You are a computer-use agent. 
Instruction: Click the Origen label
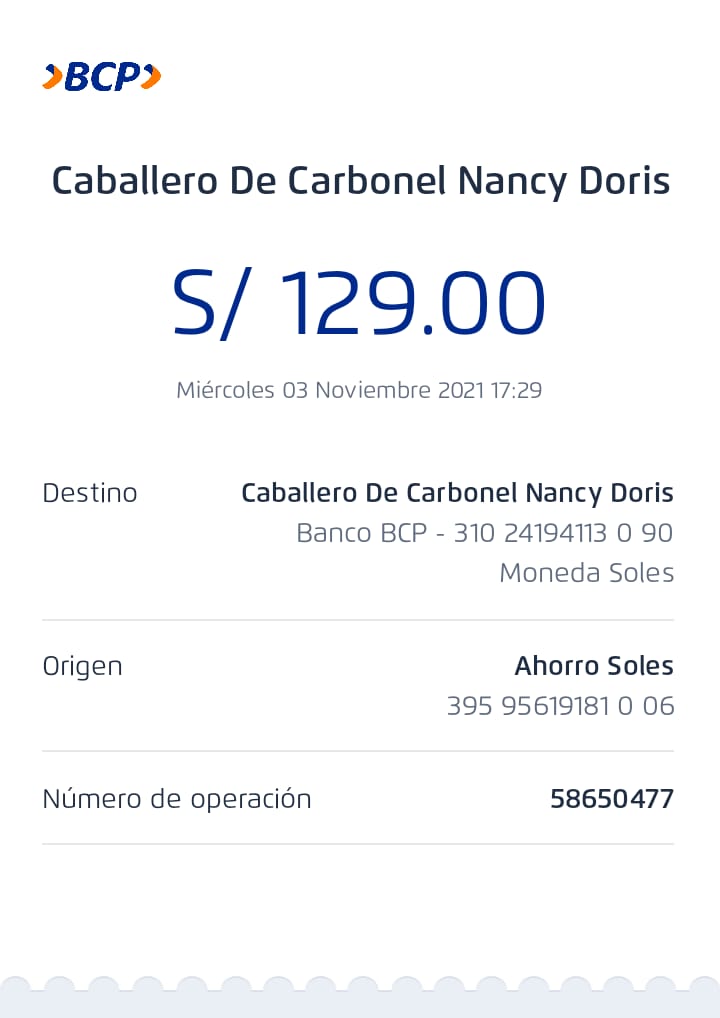click(x=82, y=667)
